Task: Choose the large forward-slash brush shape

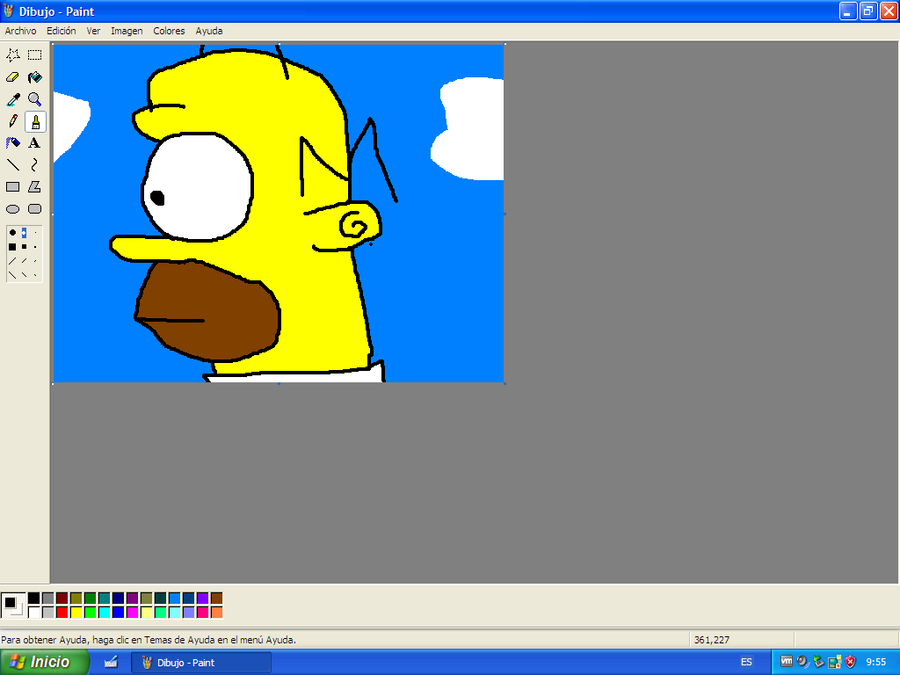Action: (x=13, y=261)
